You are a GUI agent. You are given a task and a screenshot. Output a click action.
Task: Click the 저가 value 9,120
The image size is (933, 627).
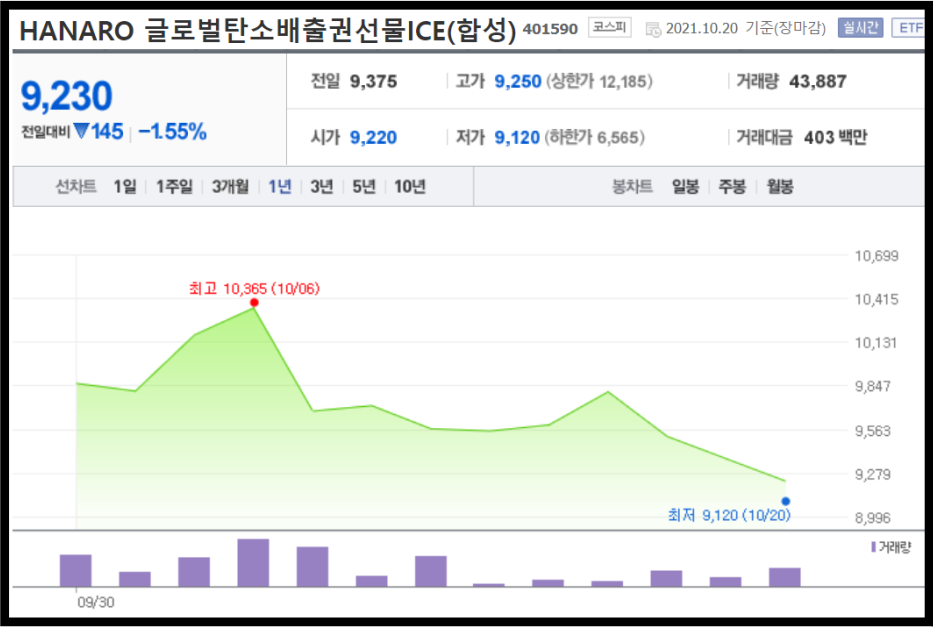518,137
